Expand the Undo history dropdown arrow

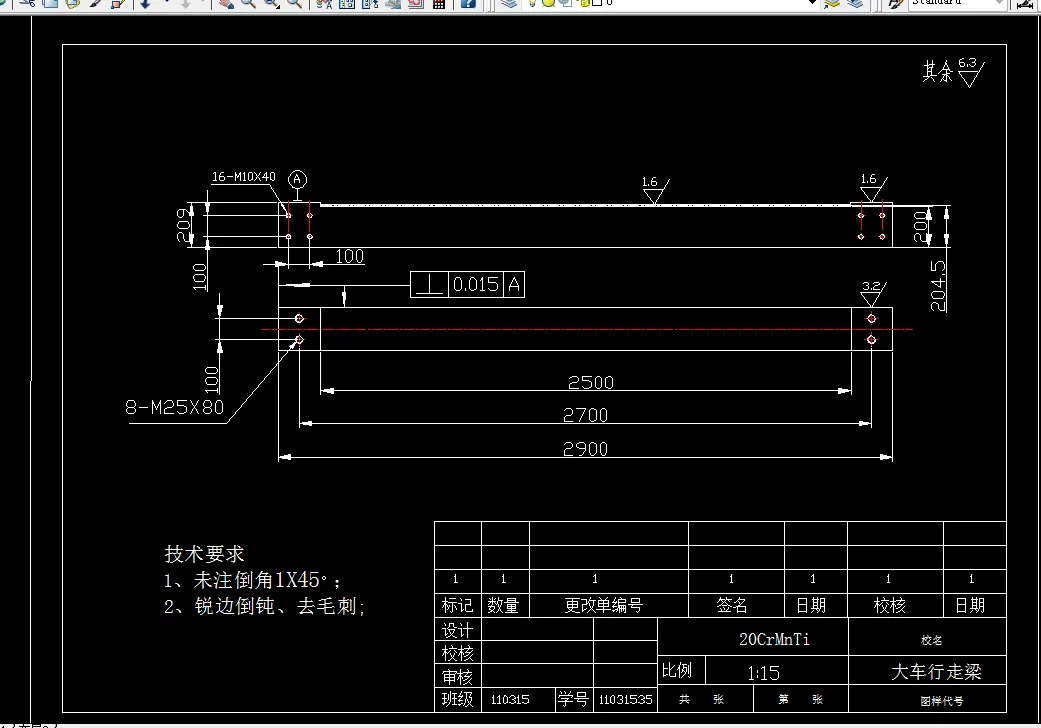click(167, 2)
